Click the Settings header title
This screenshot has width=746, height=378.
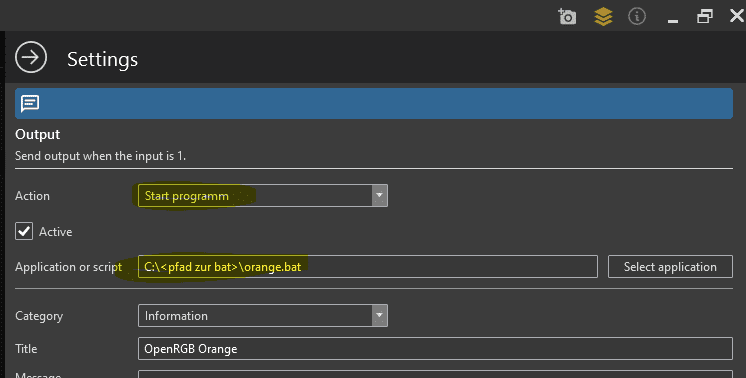point(102,59)
